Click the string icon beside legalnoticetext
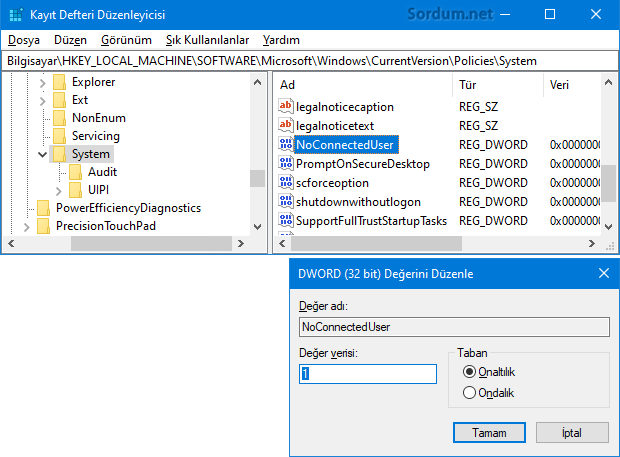This screenshot has height=457, width=620. [285, 125]
